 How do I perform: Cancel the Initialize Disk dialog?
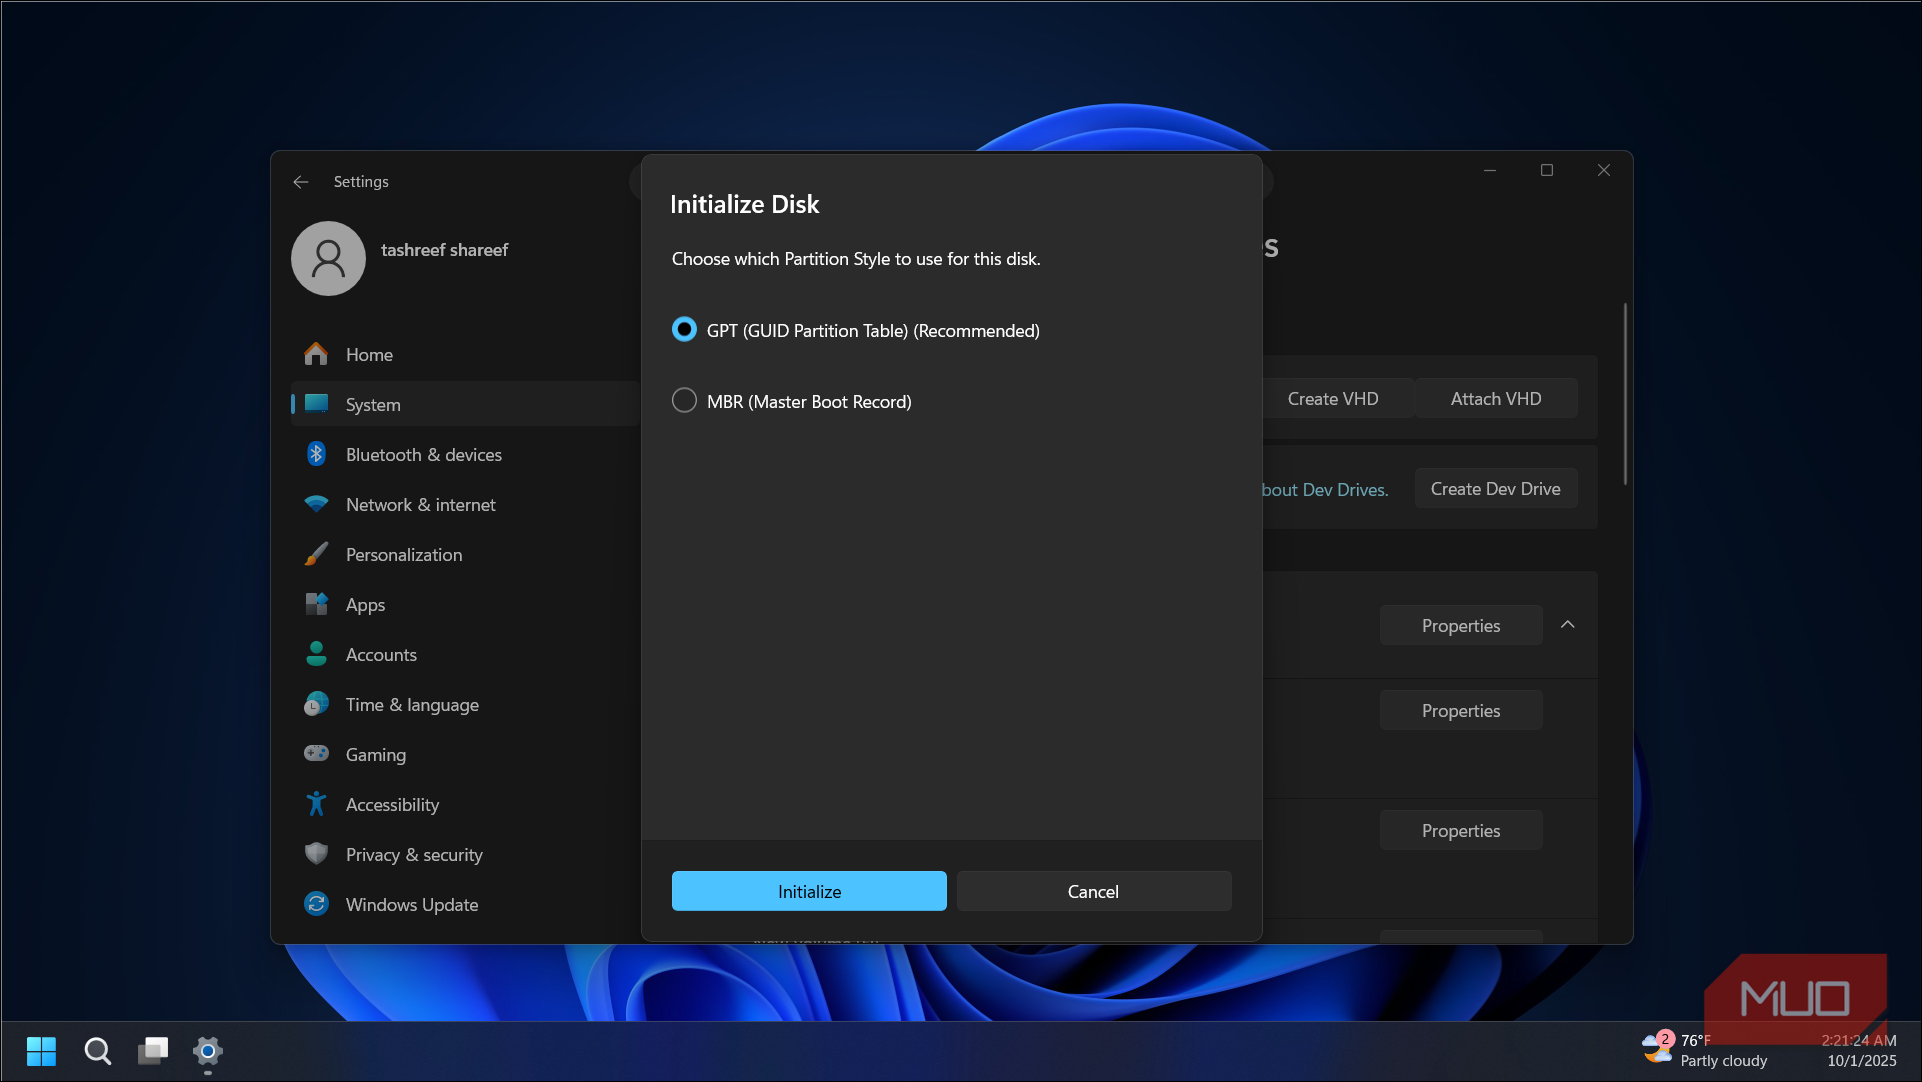(x=1093, y=891)
